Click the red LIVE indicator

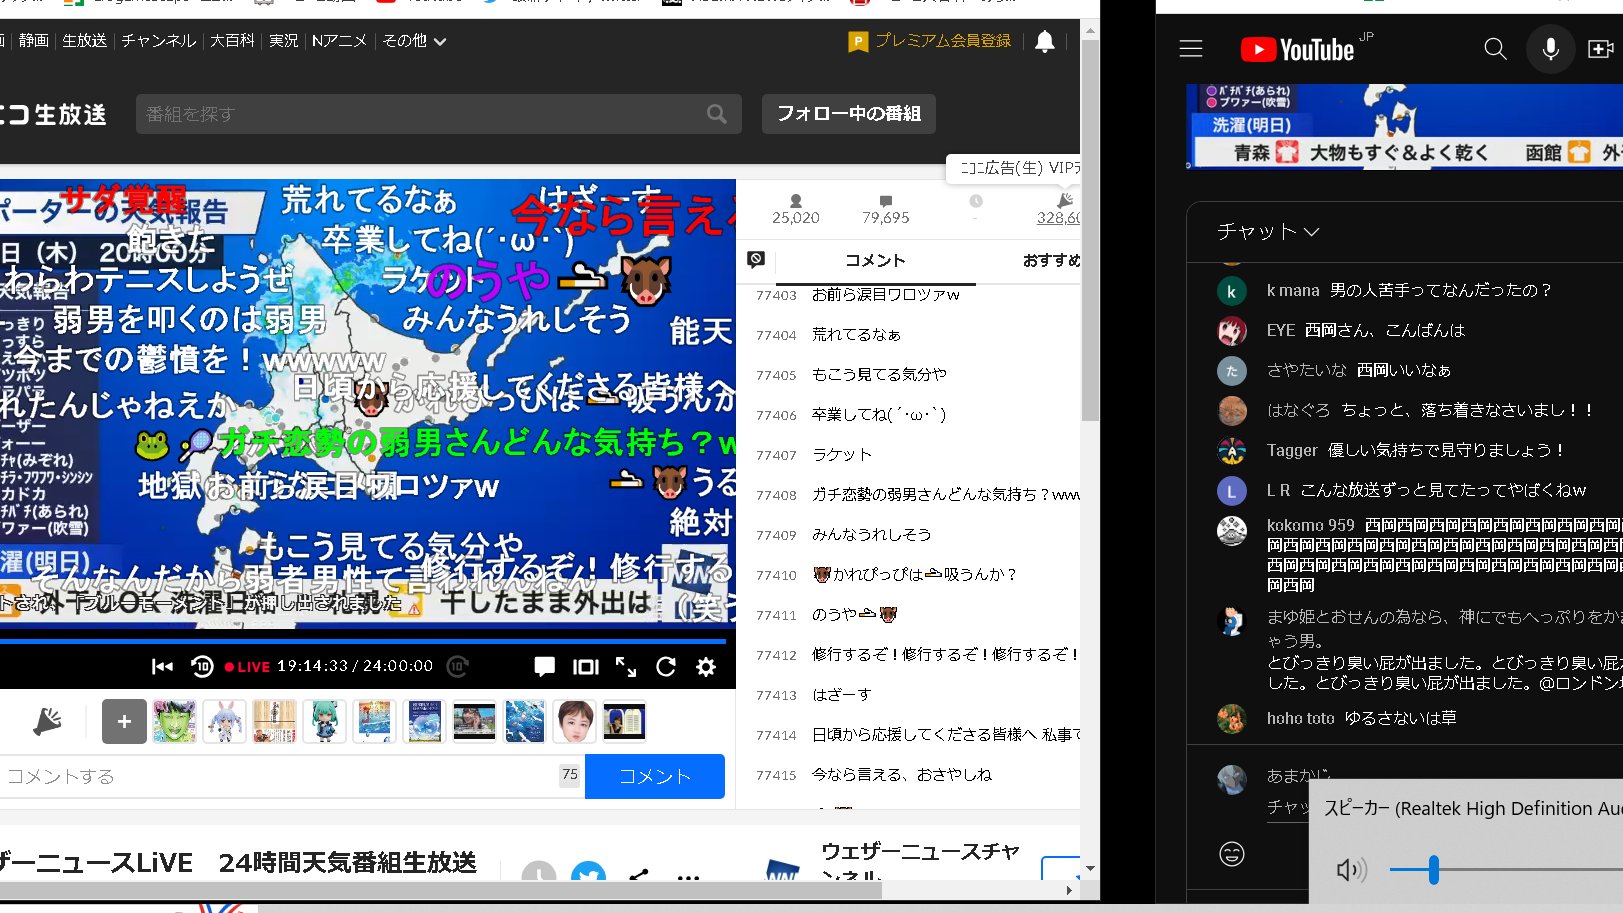[247, 667]
